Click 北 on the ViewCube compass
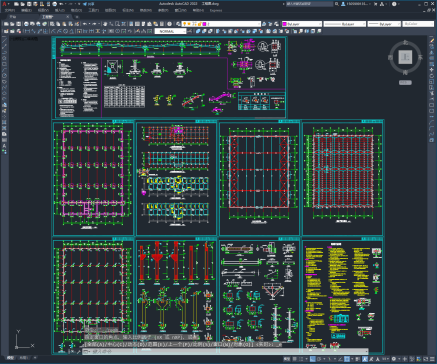 click(x=405, y=43)
